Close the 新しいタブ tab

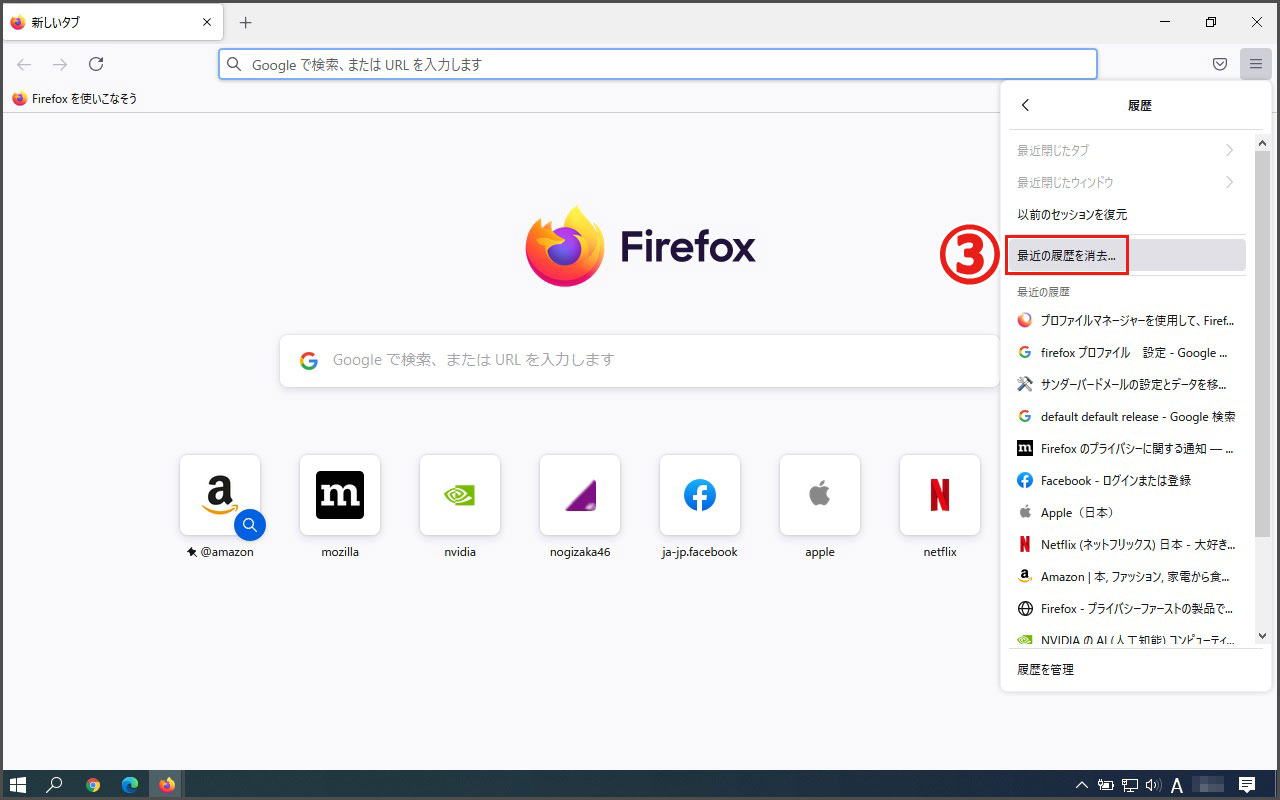(207, 22)
